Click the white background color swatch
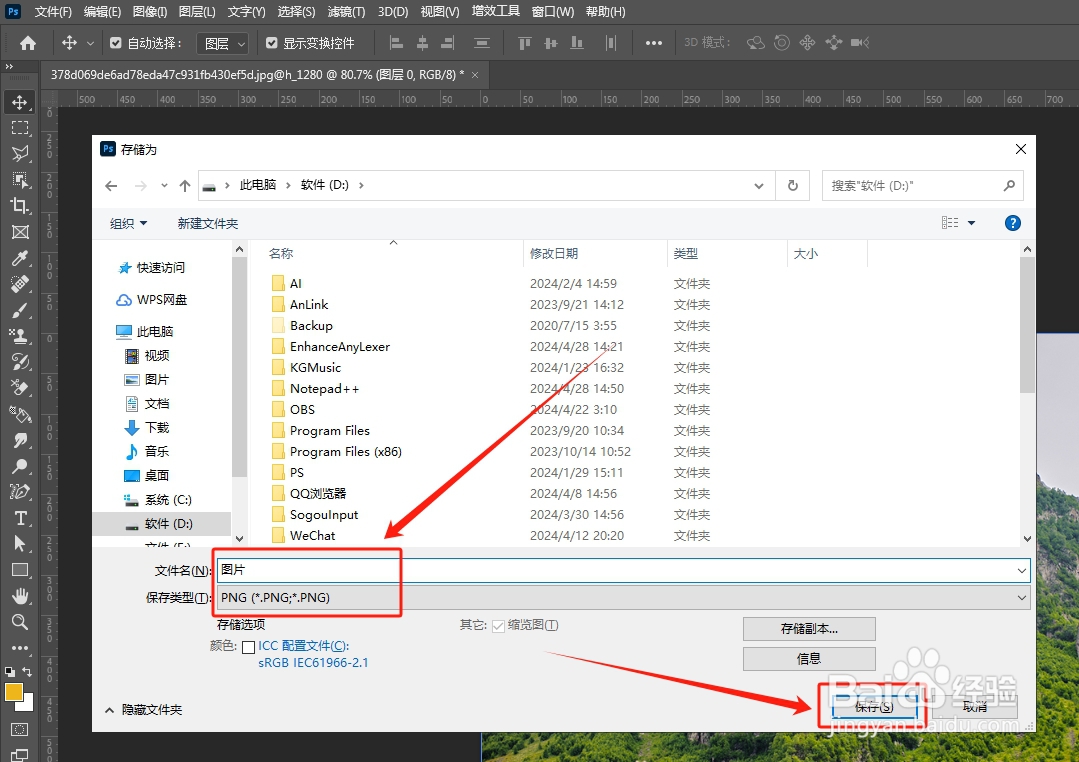Screen dimensions: 1079x762 pyautogui.click(x=27, y=705)
